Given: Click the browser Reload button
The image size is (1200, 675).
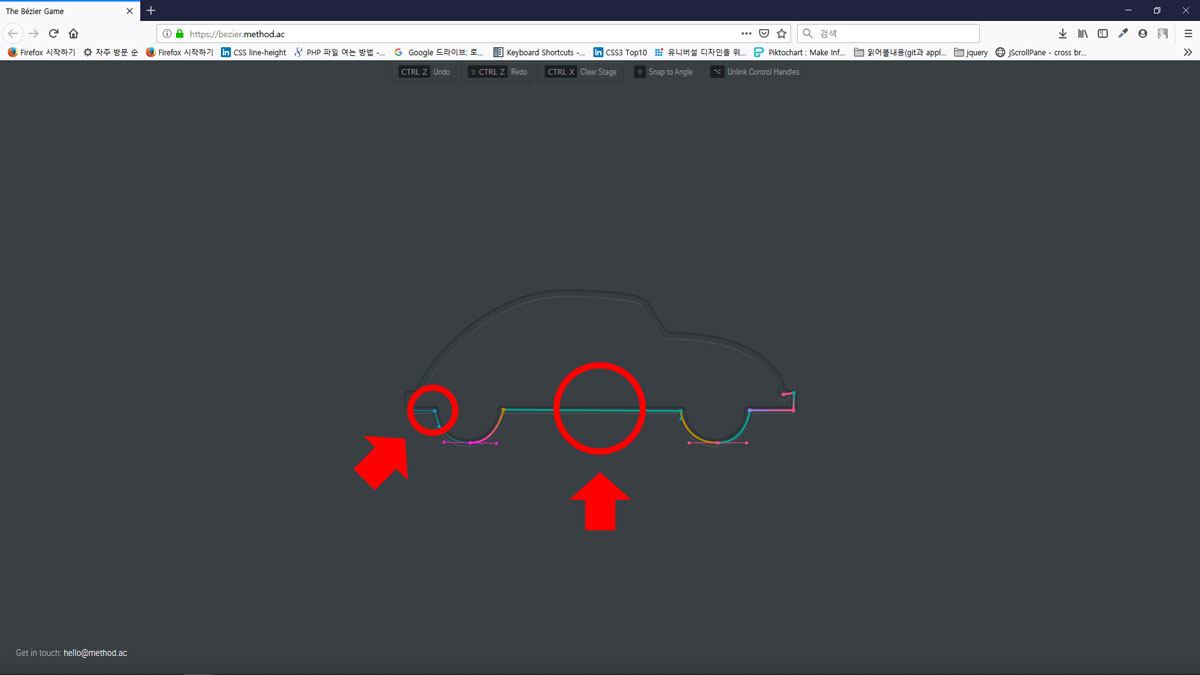Looking at the screenshot, I should (x=53, y=33).
